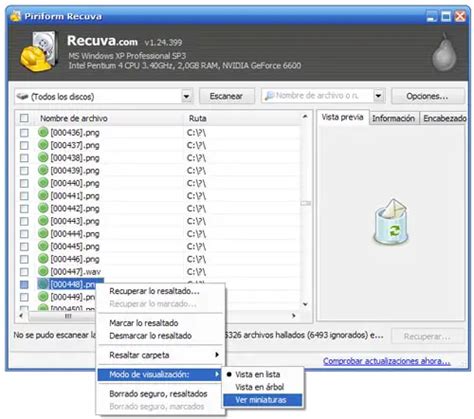
Task: Click the green status icon for [000443].png
Action: click(43, 221)
